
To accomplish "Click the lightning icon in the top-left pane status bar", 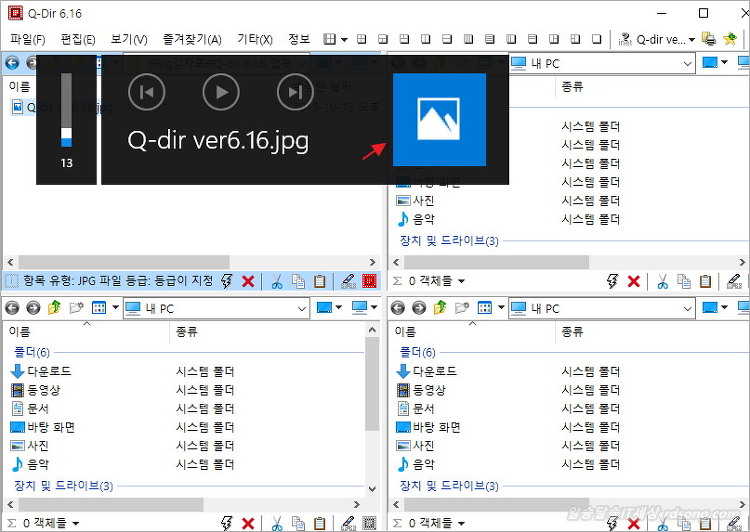I will [x=227, y=281].
